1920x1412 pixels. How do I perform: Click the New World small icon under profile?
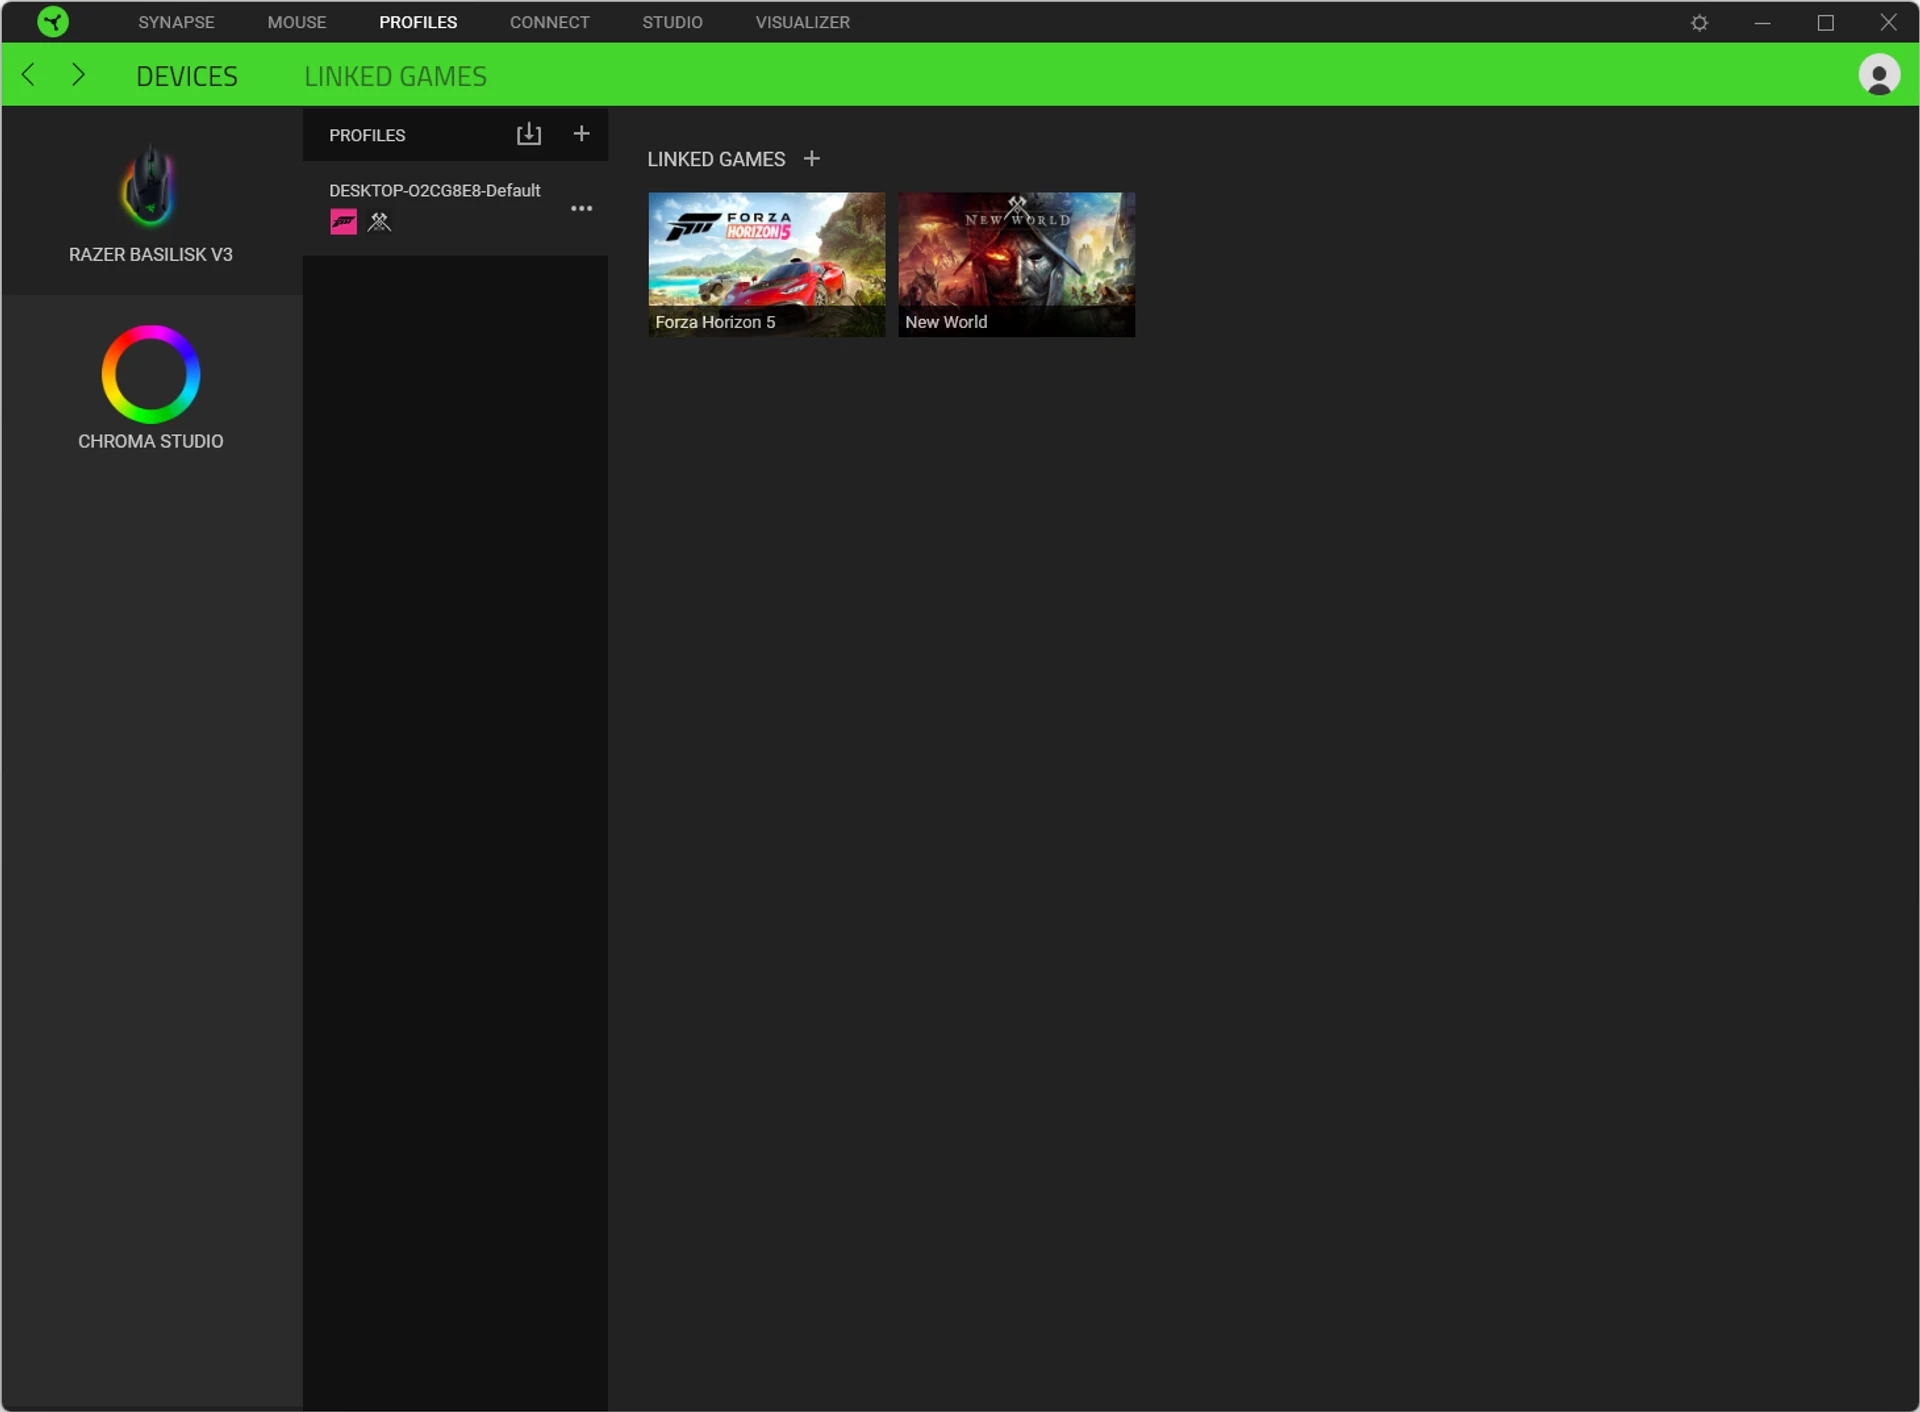[x=379, y=222]
